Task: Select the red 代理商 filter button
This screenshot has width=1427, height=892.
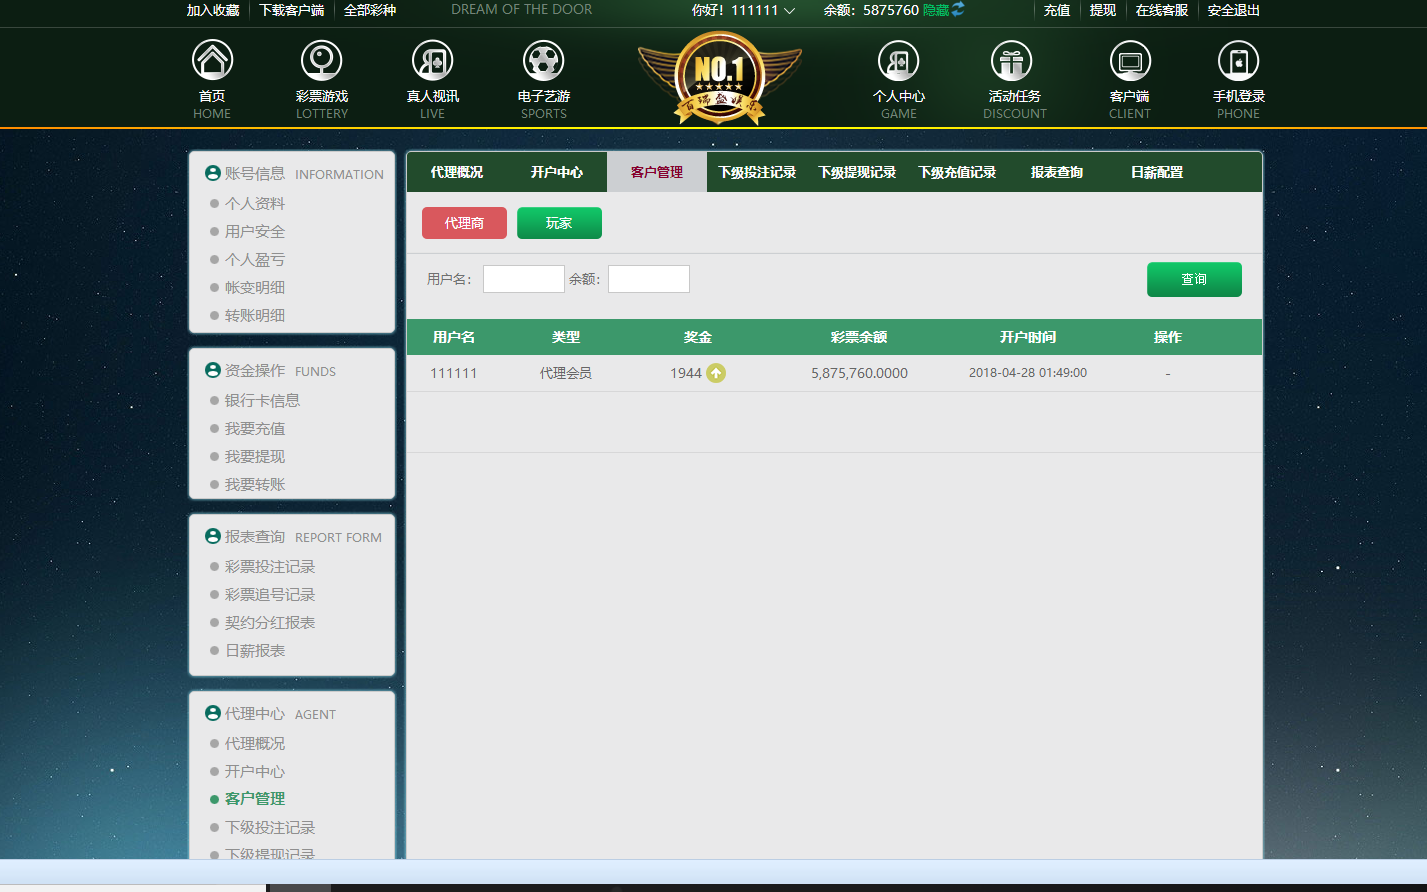Action: coord(464,223)
